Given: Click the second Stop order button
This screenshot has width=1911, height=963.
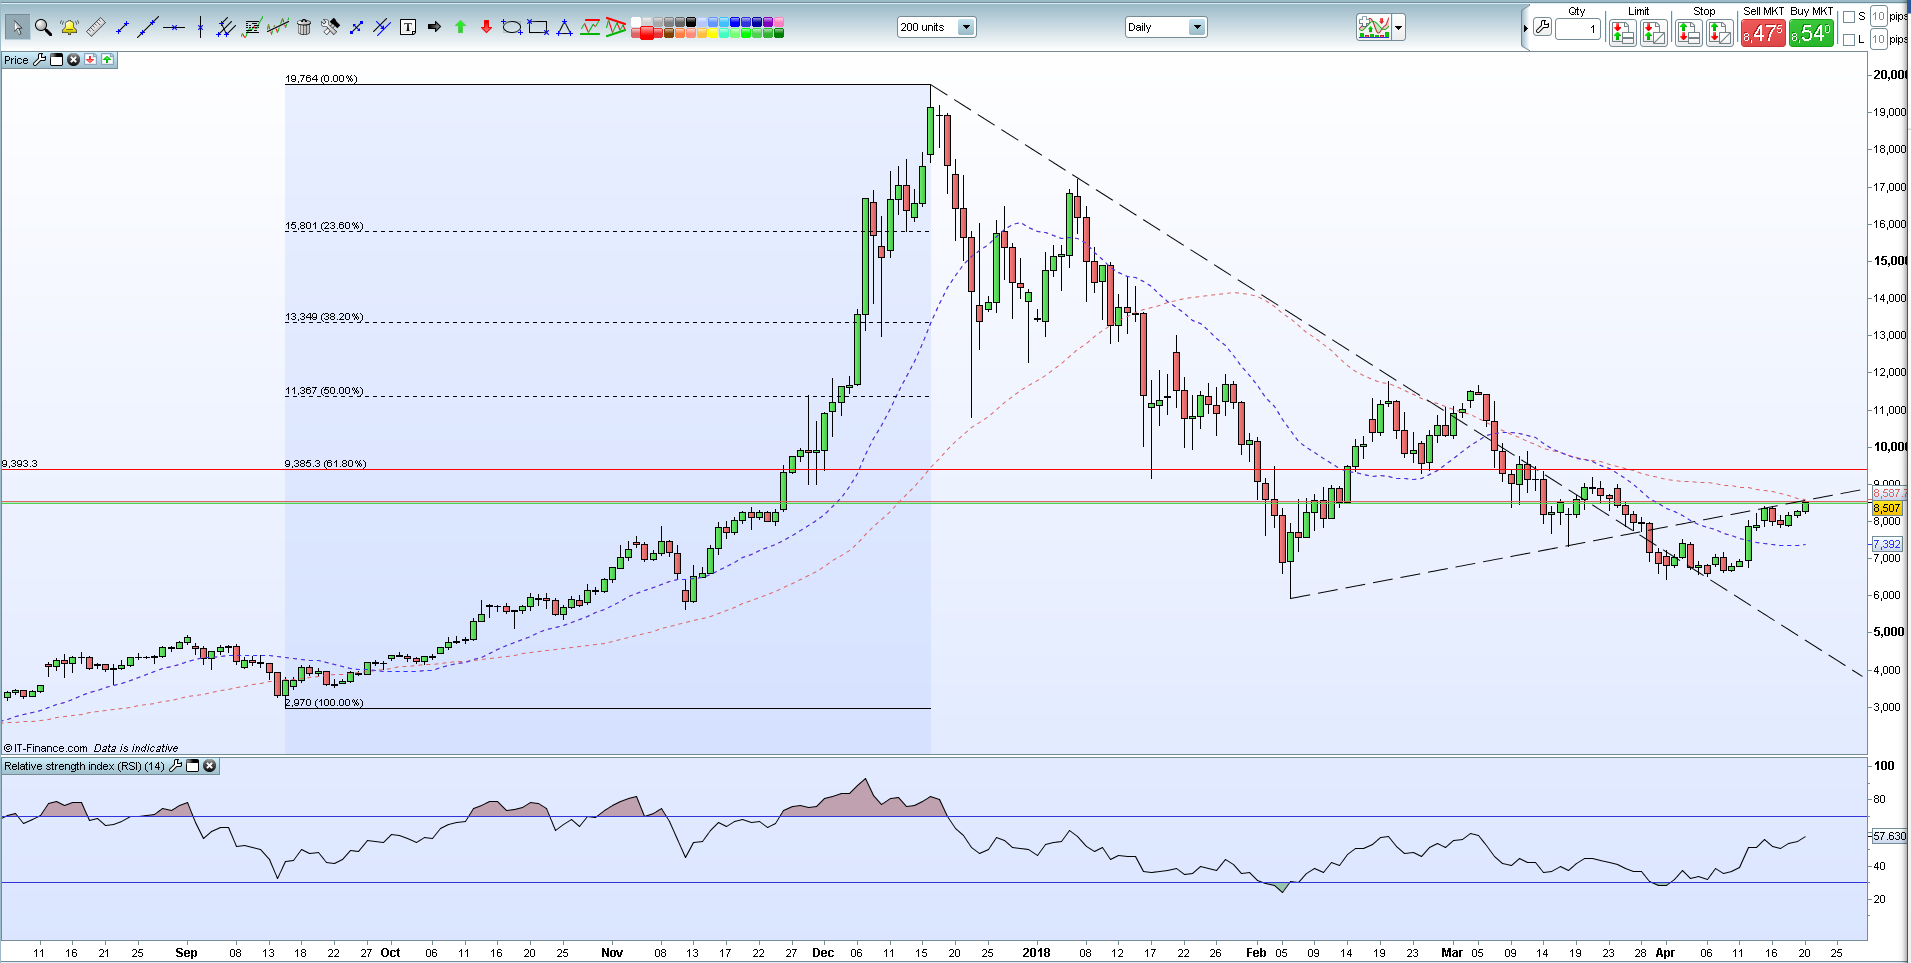Looking at the screenshot, I should 1719,33.
